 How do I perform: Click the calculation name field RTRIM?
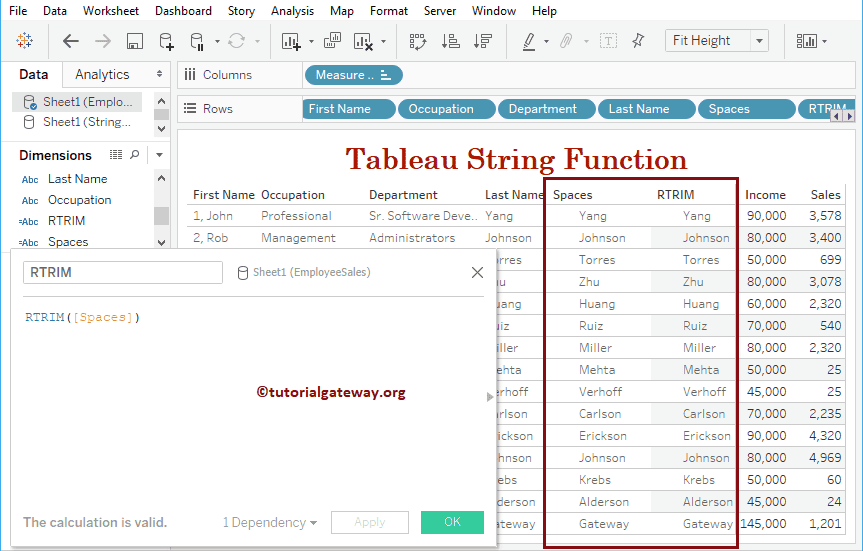123,272
